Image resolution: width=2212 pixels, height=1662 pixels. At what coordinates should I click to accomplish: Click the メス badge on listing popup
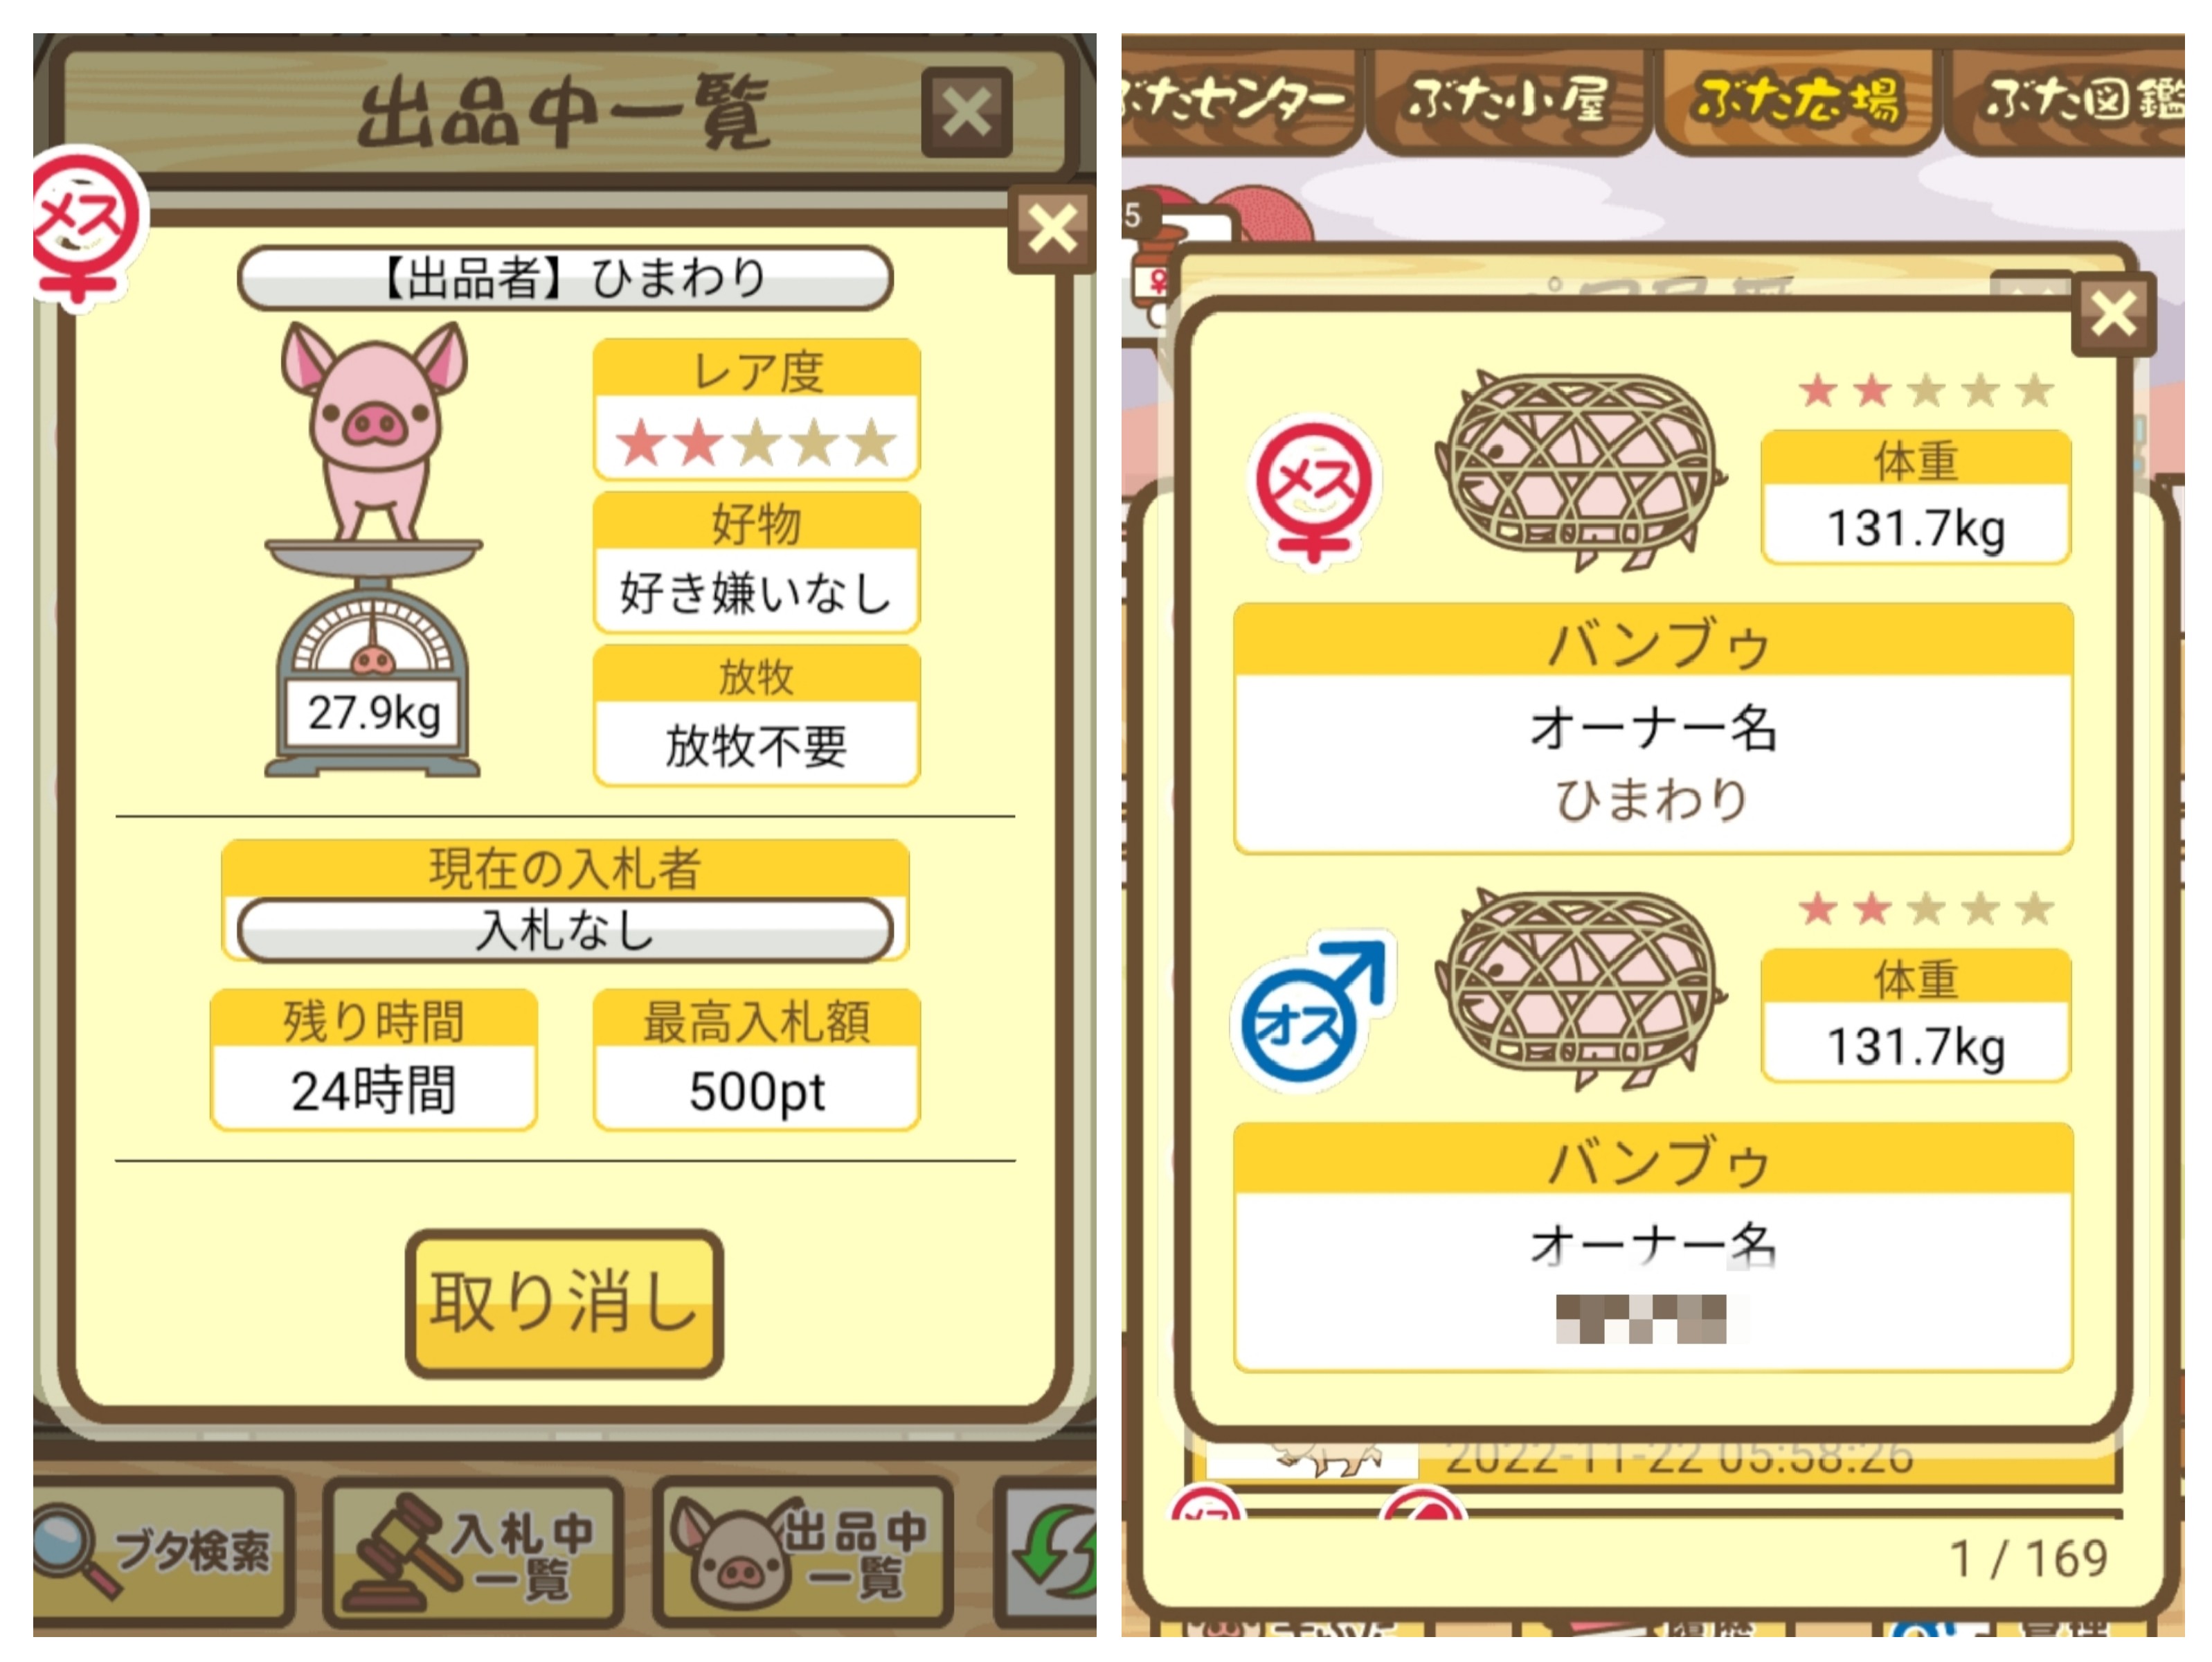coord(86,228)
